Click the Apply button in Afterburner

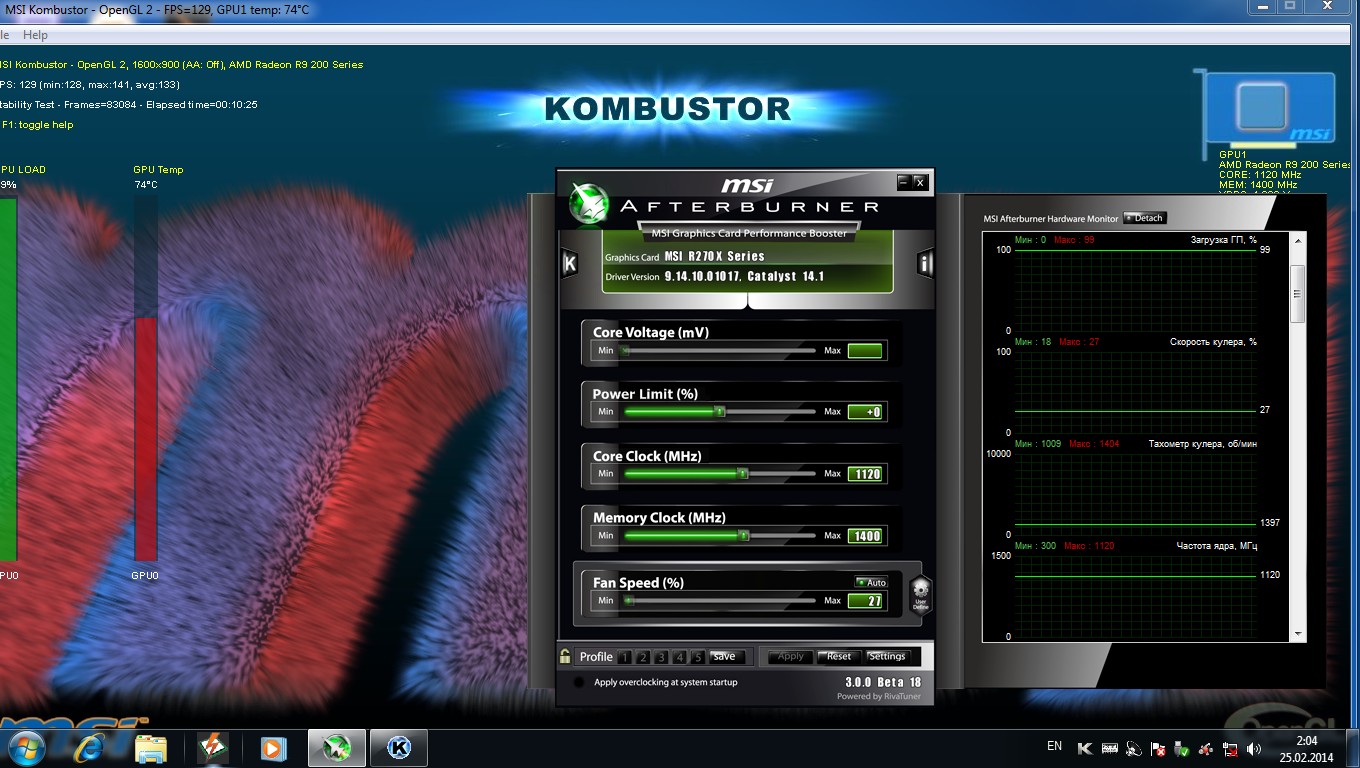click(790, 656)
